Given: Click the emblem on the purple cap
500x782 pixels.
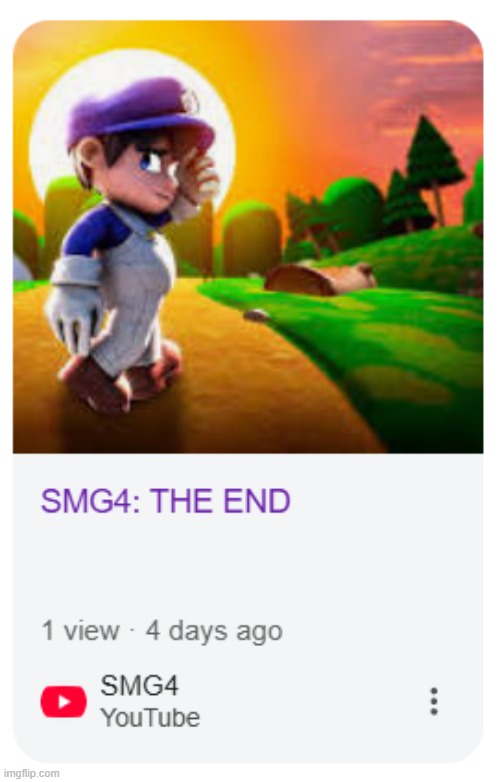Looking at the screenshot, I should pos(189,101).
